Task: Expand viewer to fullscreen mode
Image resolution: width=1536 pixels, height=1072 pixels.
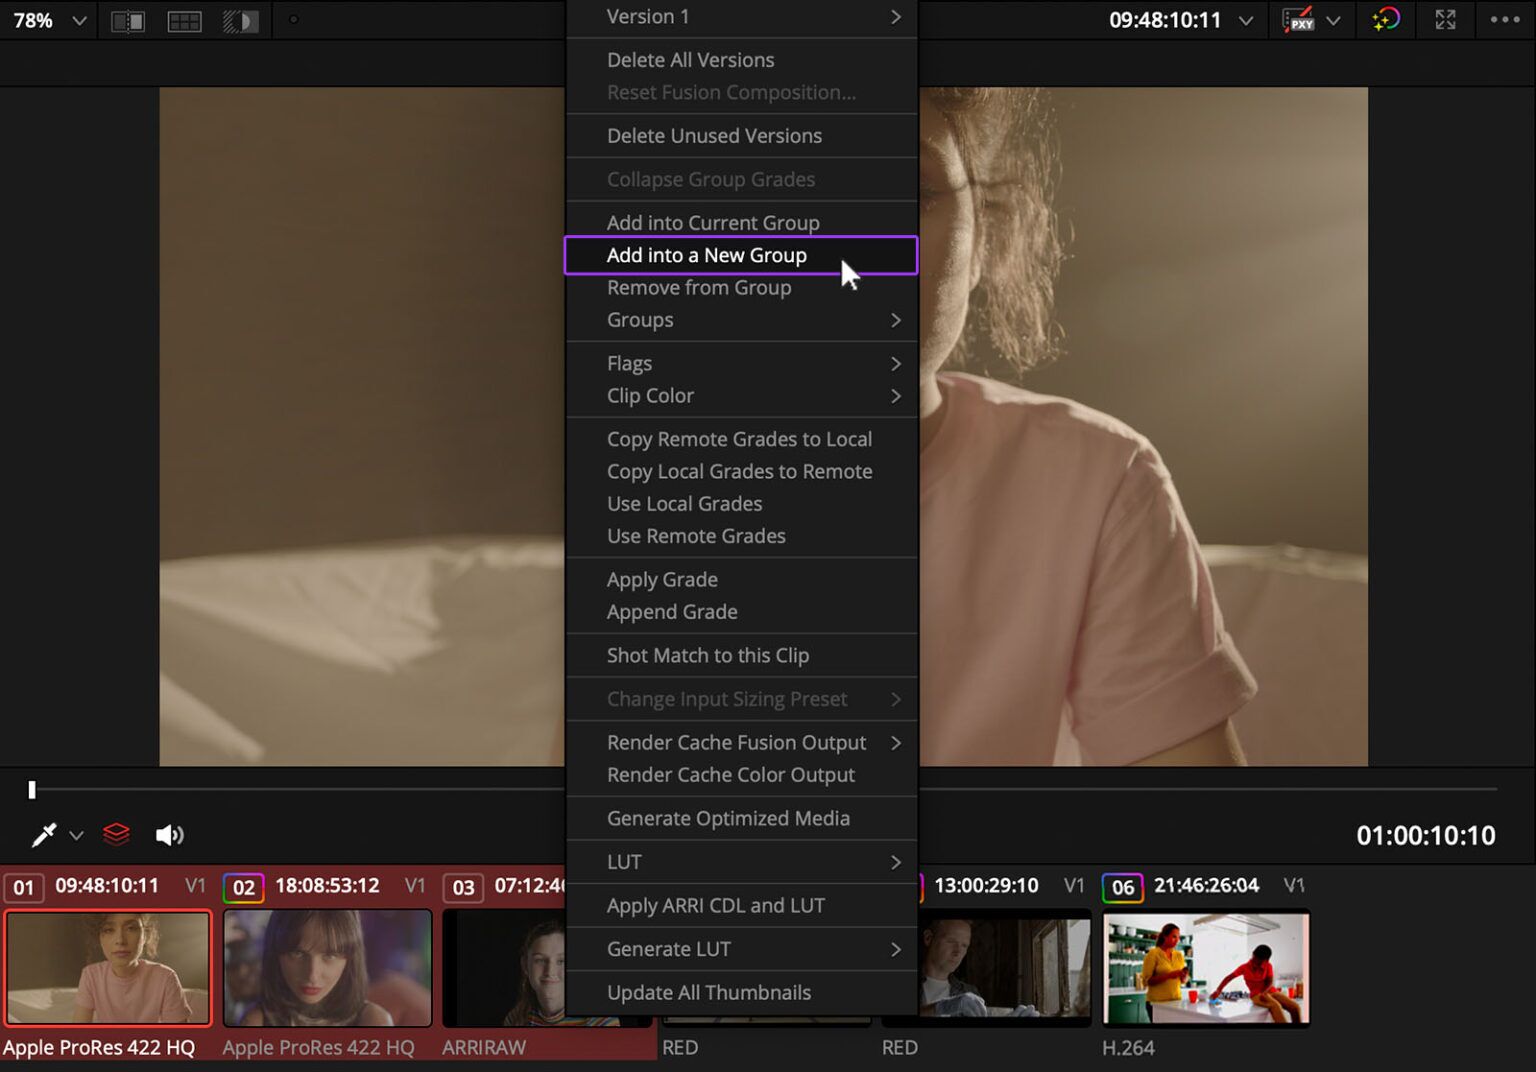Action: (x=1444, y=20)
